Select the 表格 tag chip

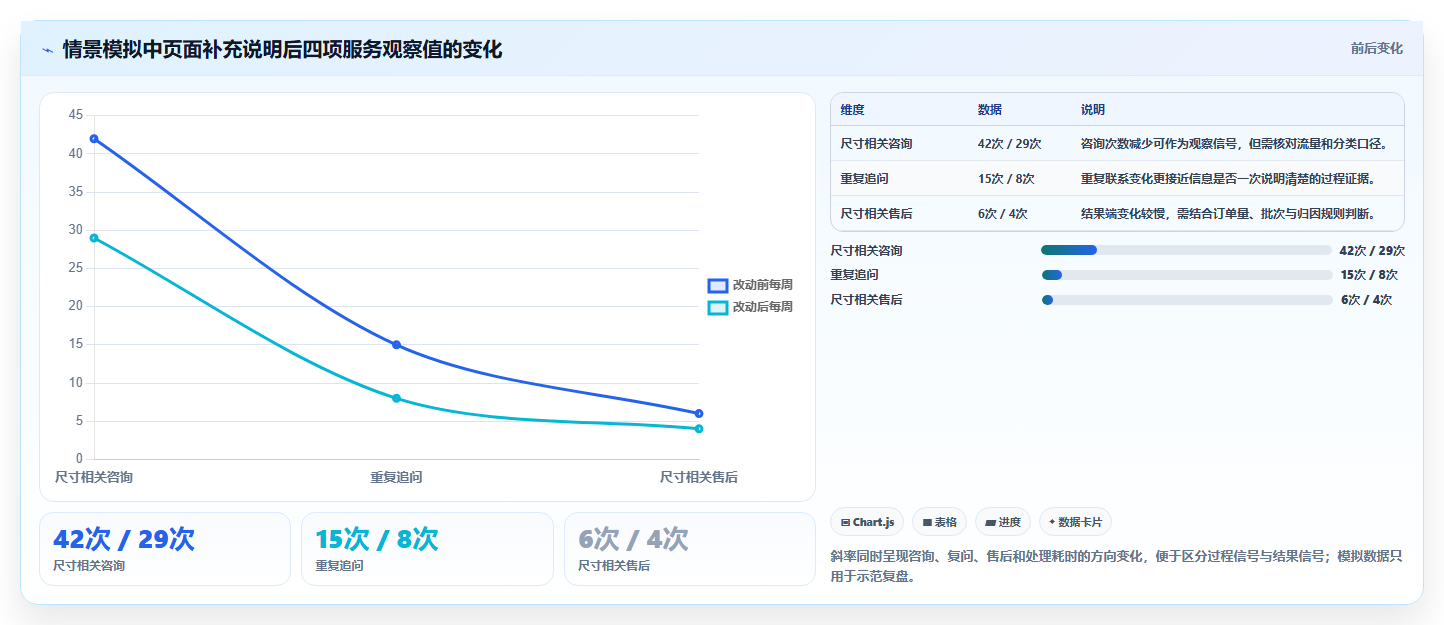pos(939,522)
